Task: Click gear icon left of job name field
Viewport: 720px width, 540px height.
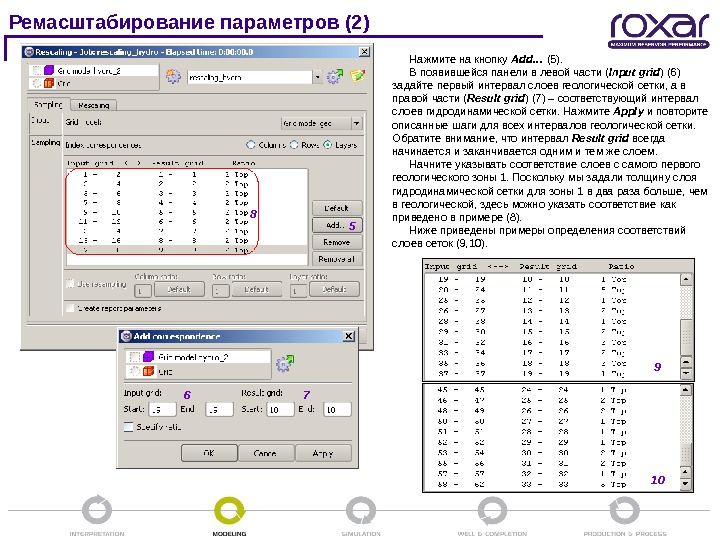Action: (x=173, y=77)
